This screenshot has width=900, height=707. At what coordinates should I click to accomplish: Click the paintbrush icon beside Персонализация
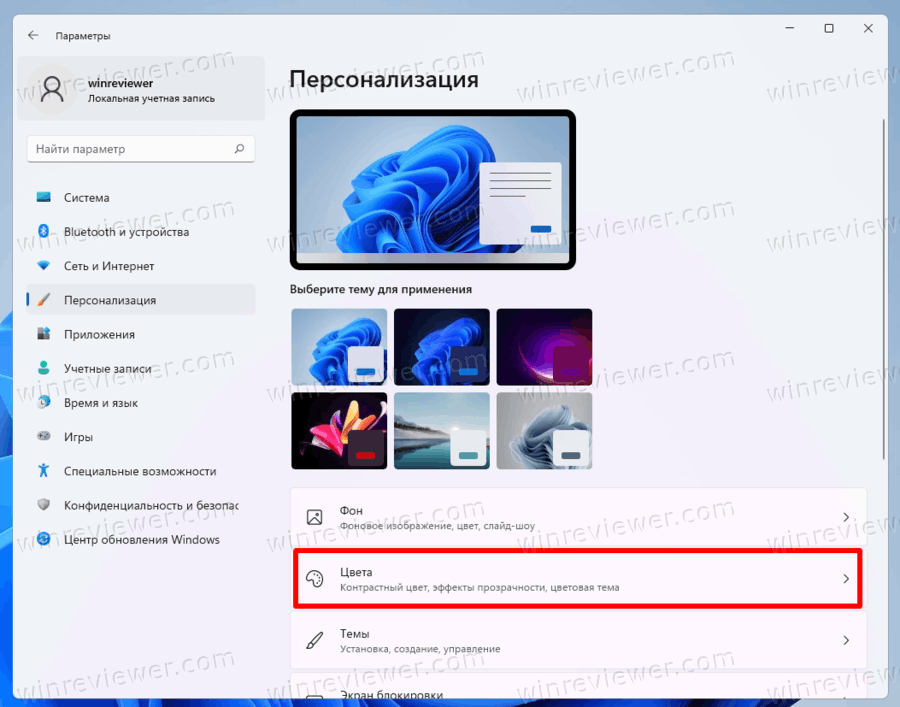44,300
